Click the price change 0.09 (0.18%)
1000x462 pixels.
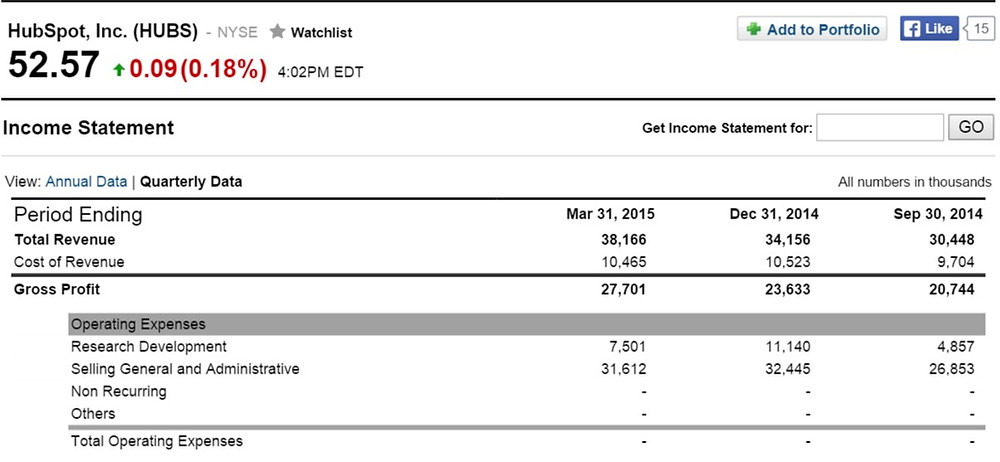pyautogui.click(x=198, y=70)
